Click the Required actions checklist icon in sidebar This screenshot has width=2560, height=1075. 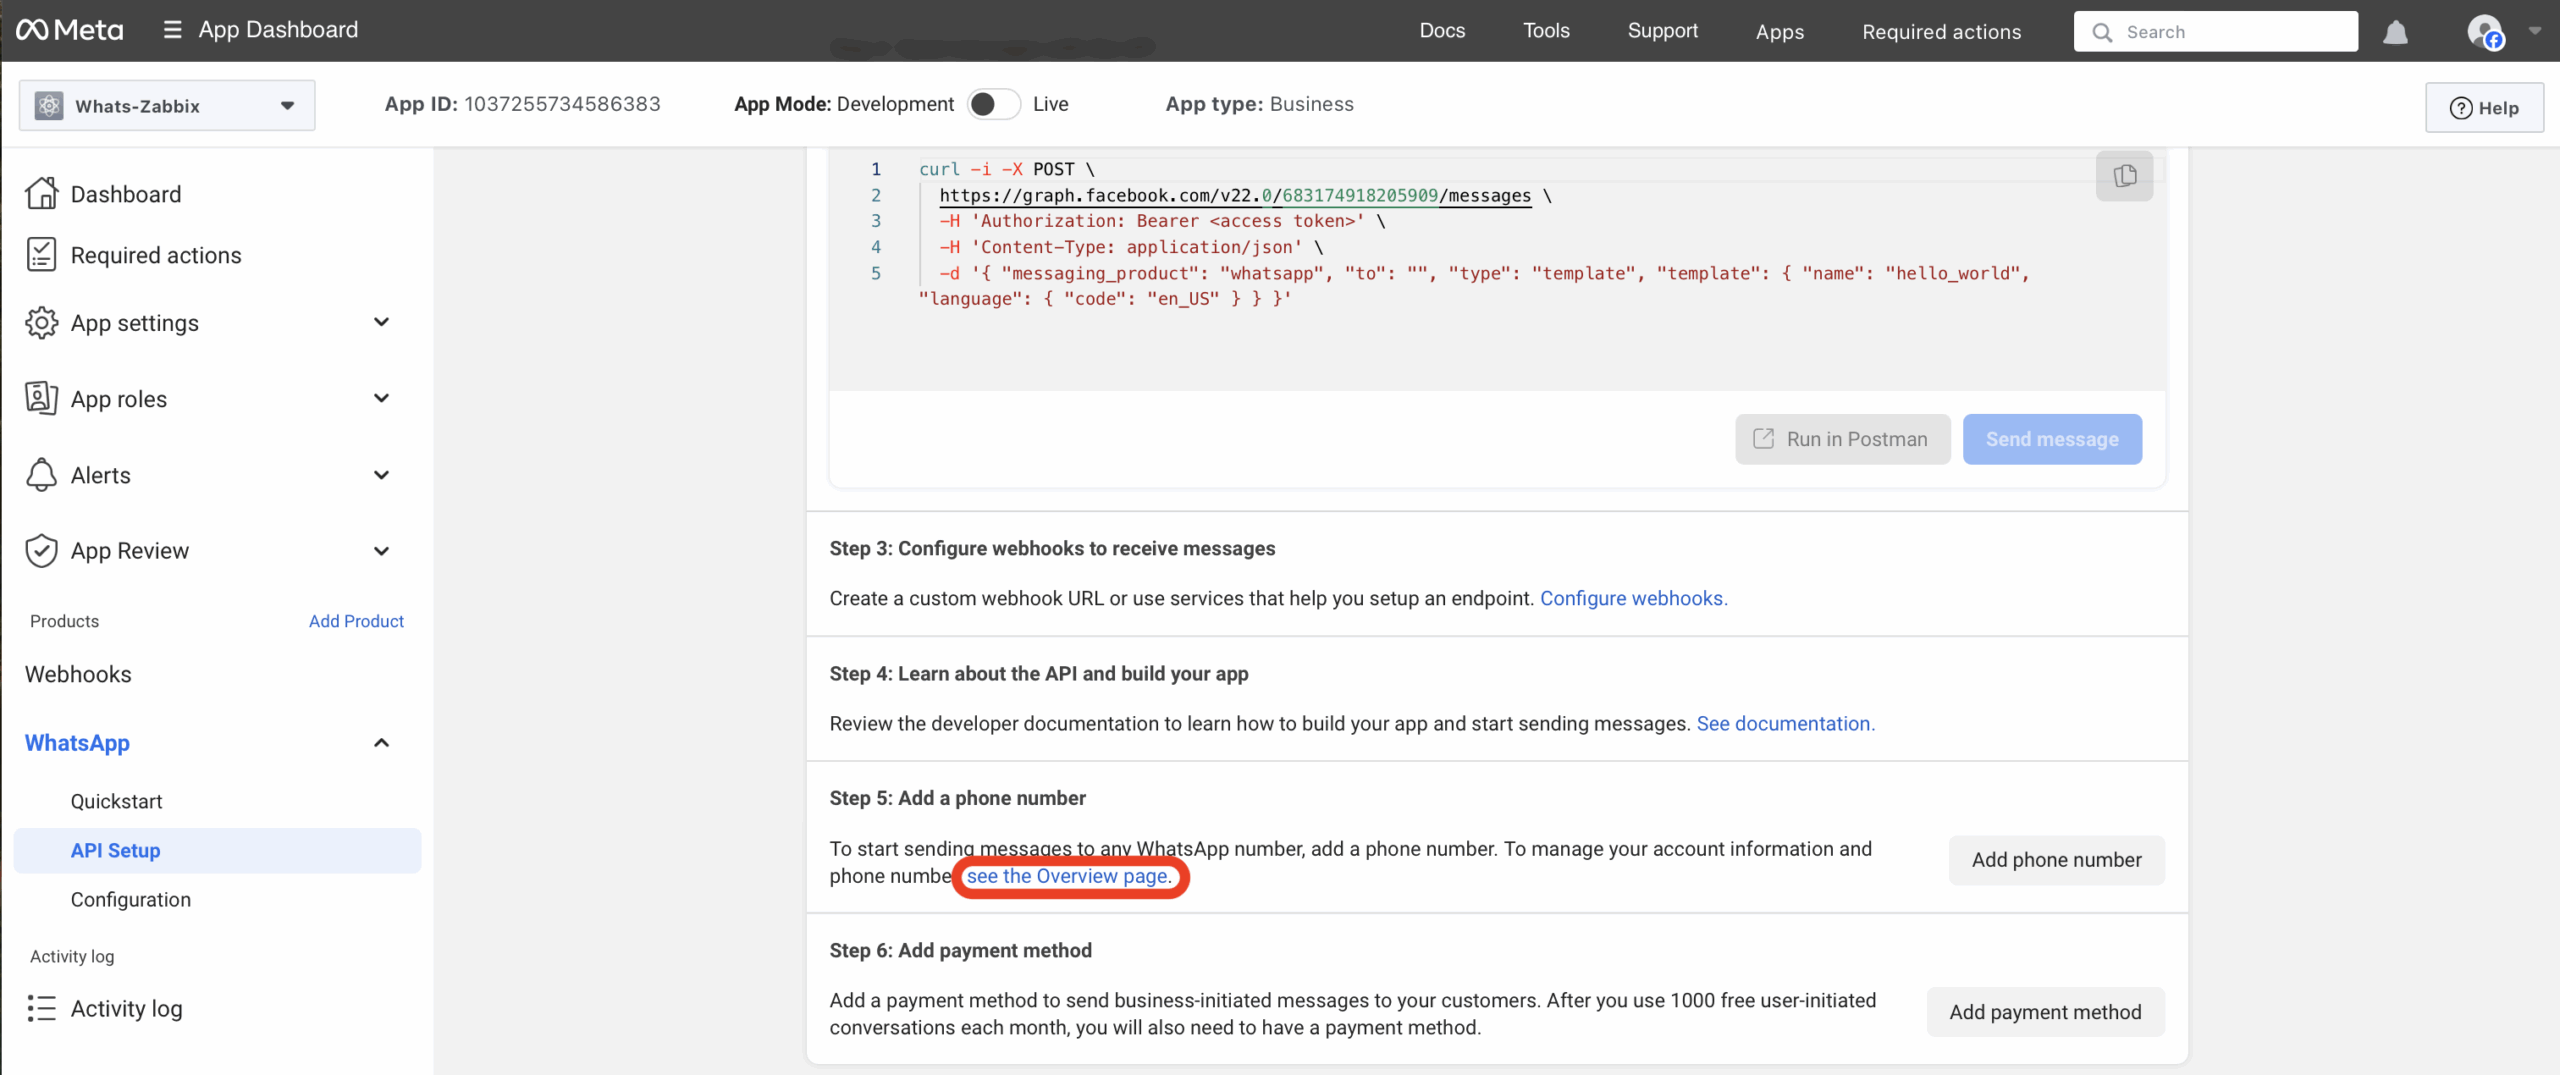41,254
